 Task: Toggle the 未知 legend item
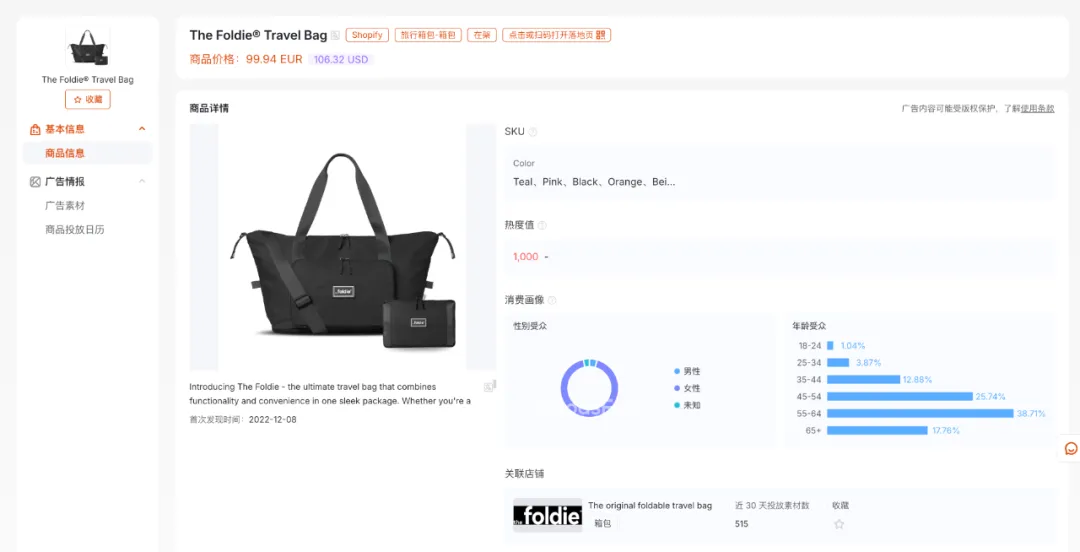(687, 405)
